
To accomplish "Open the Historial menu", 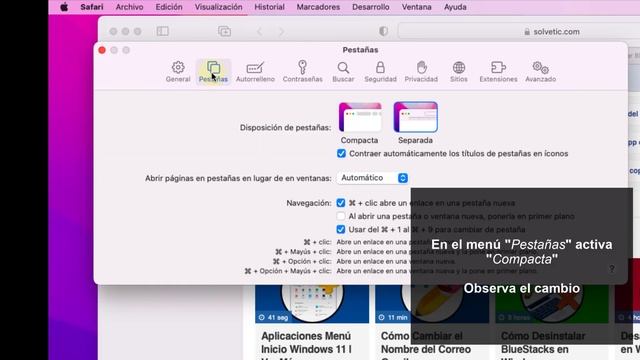I will 269,7.
